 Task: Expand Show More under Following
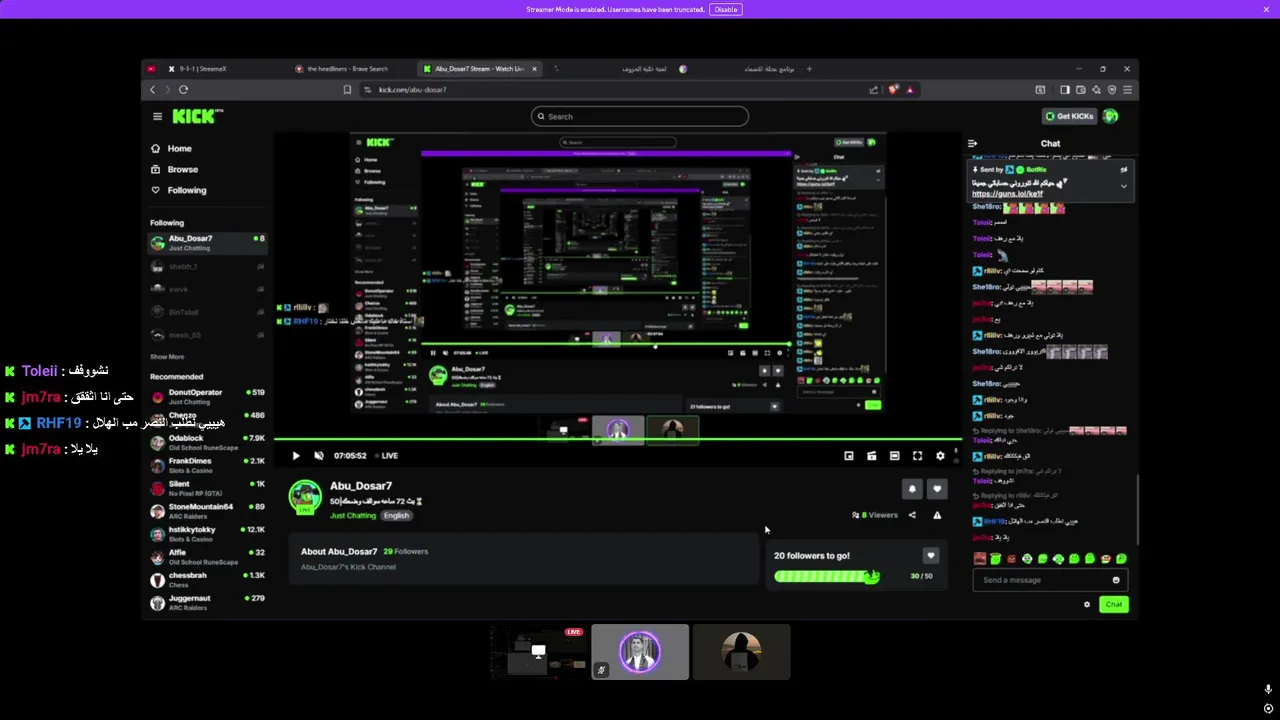[167, 357]
